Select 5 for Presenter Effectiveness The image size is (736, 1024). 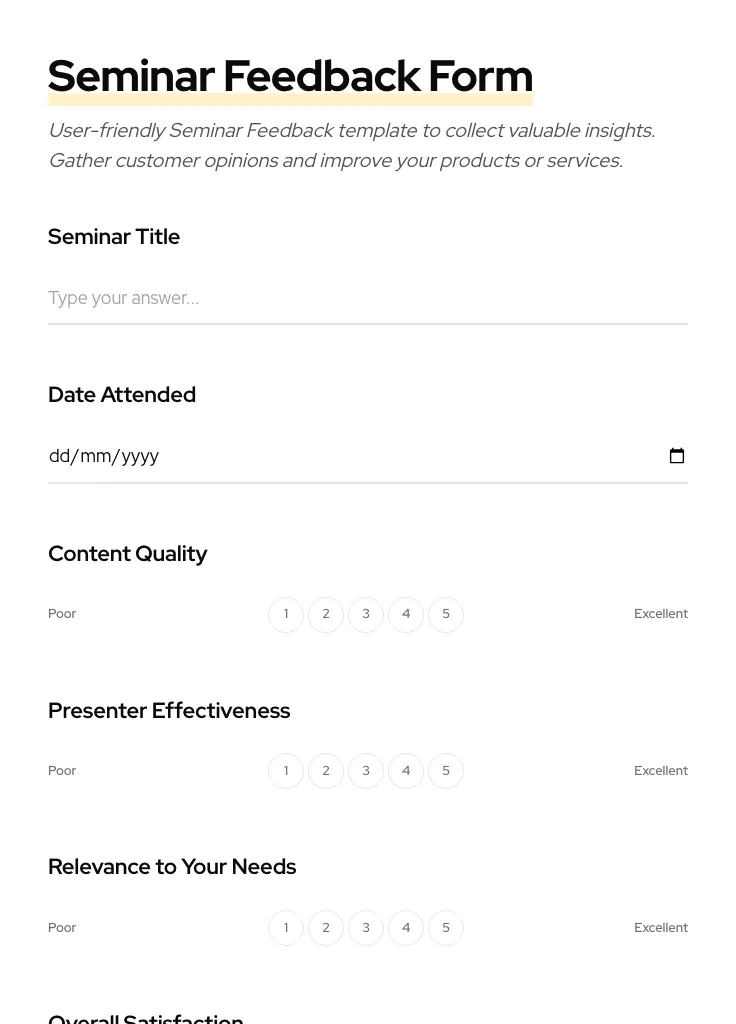[x=446, y=771]
